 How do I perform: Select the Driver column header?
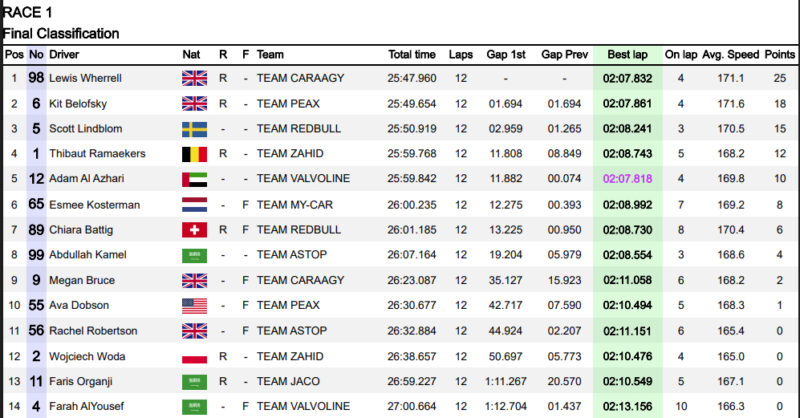(64, 54)
